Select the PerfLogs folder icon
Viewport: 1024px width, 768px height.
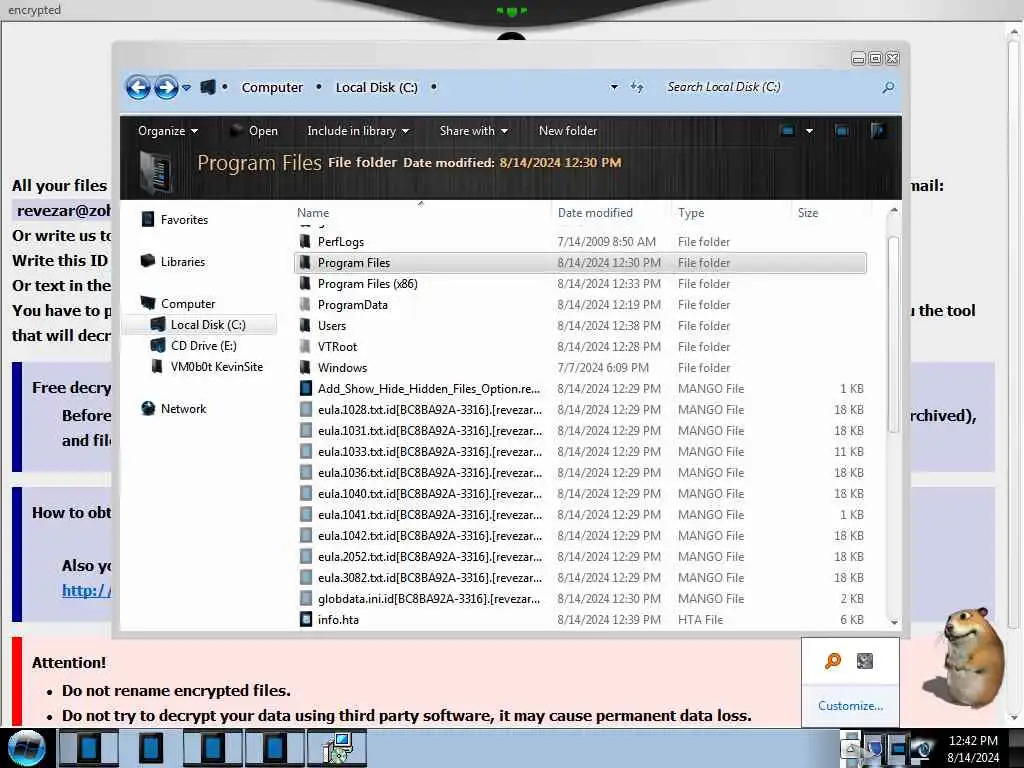tap(305, 242)
